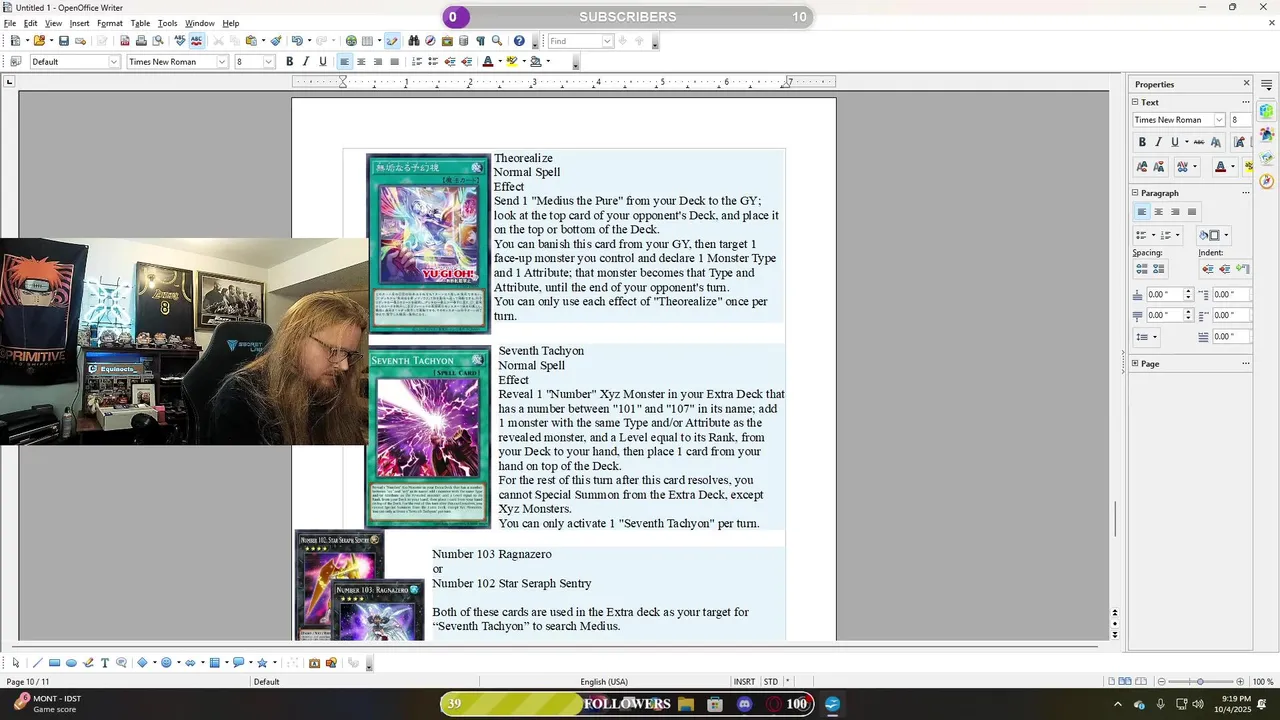
Task: Click the Save document icon
Action: click(64, 41)
